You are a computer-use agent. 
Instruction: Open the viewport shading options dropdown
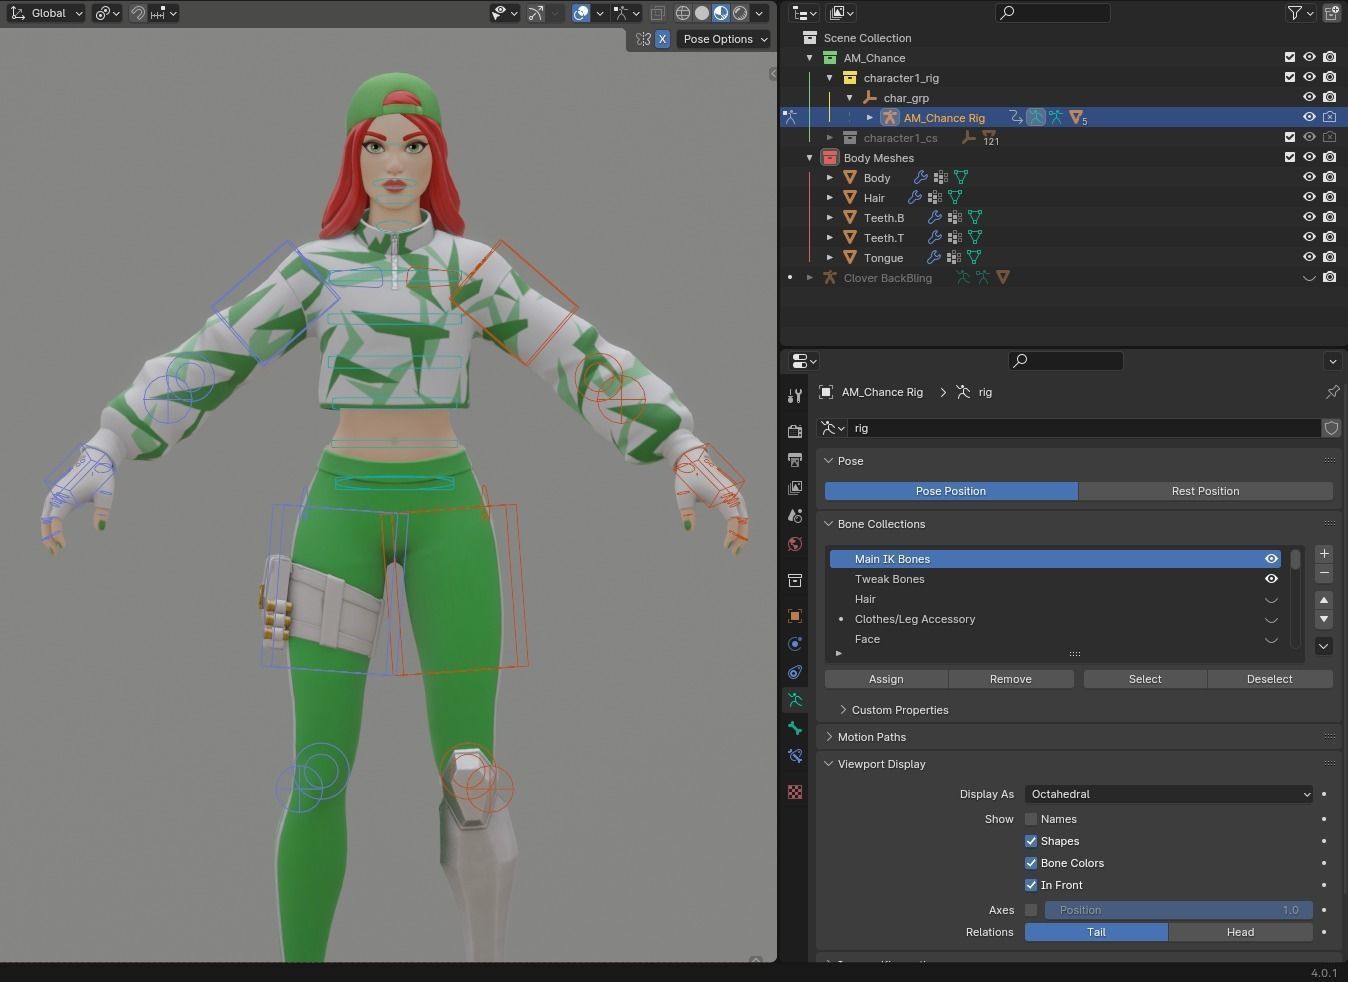[x=760, y=13]
